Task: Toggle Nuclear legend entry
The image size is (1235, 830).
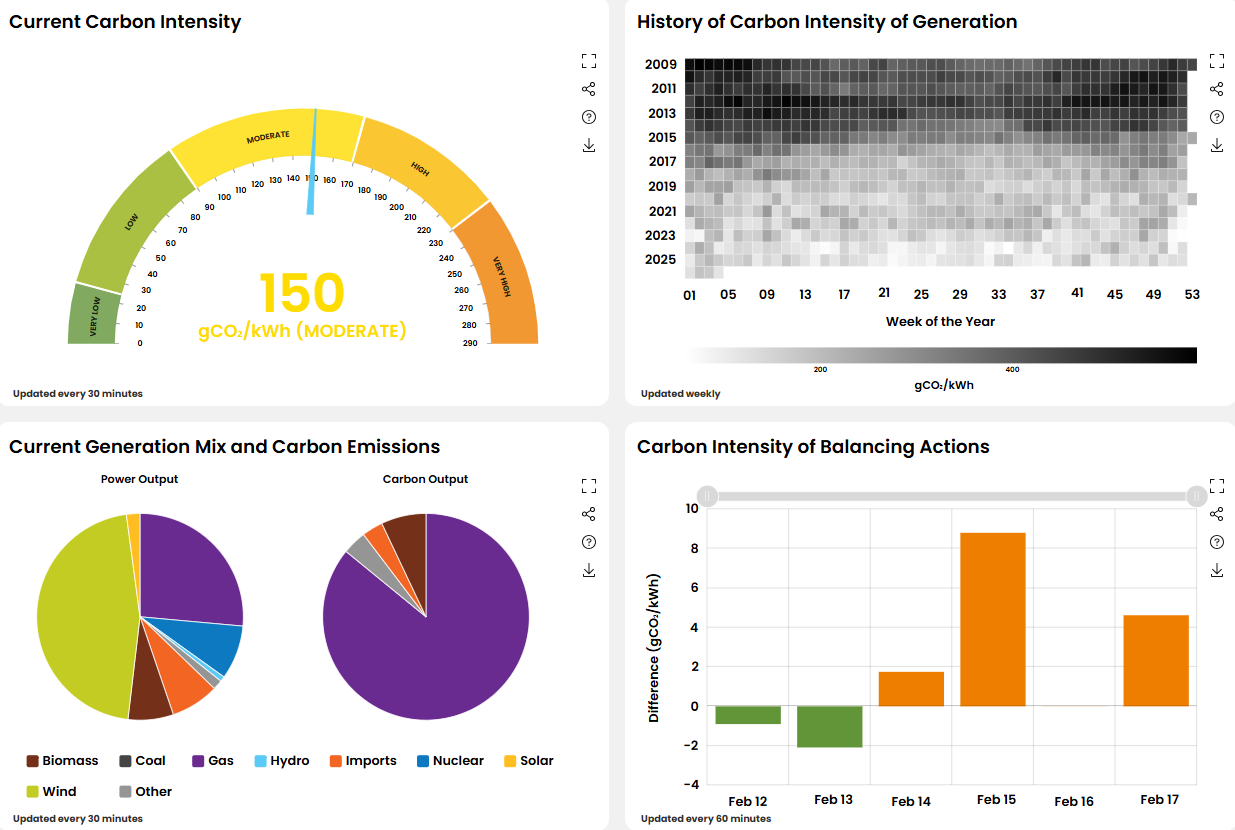Action: point(450,761)
